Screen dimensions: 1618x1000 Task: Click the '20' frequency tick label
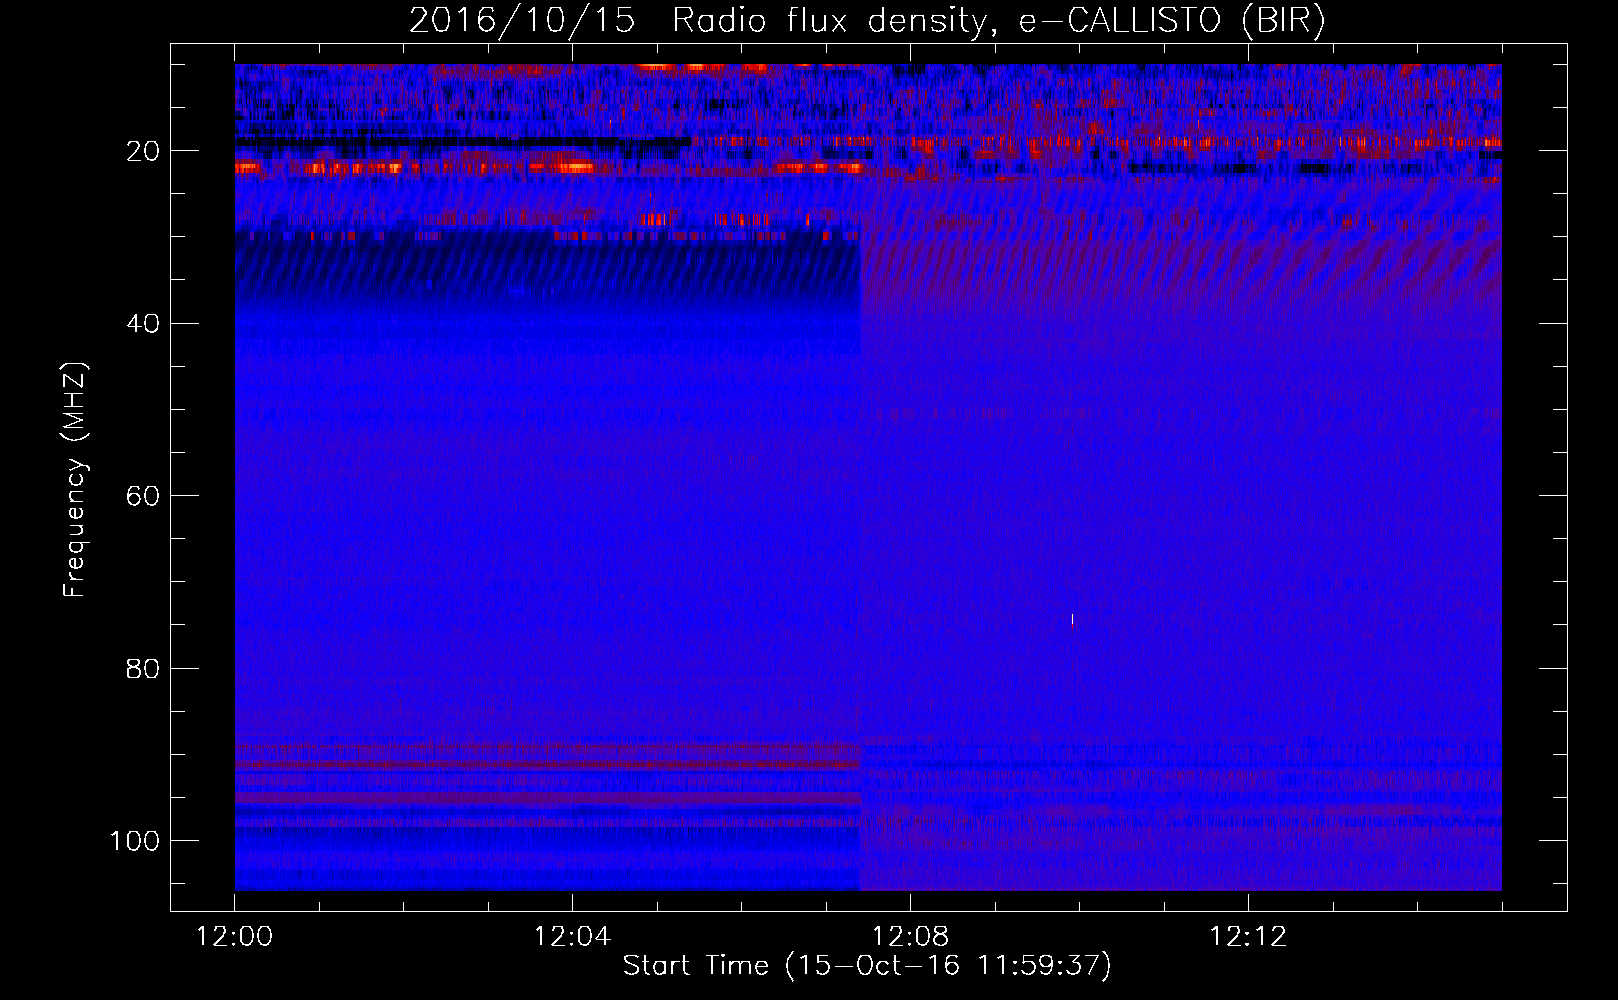click(x=144, y=151)
